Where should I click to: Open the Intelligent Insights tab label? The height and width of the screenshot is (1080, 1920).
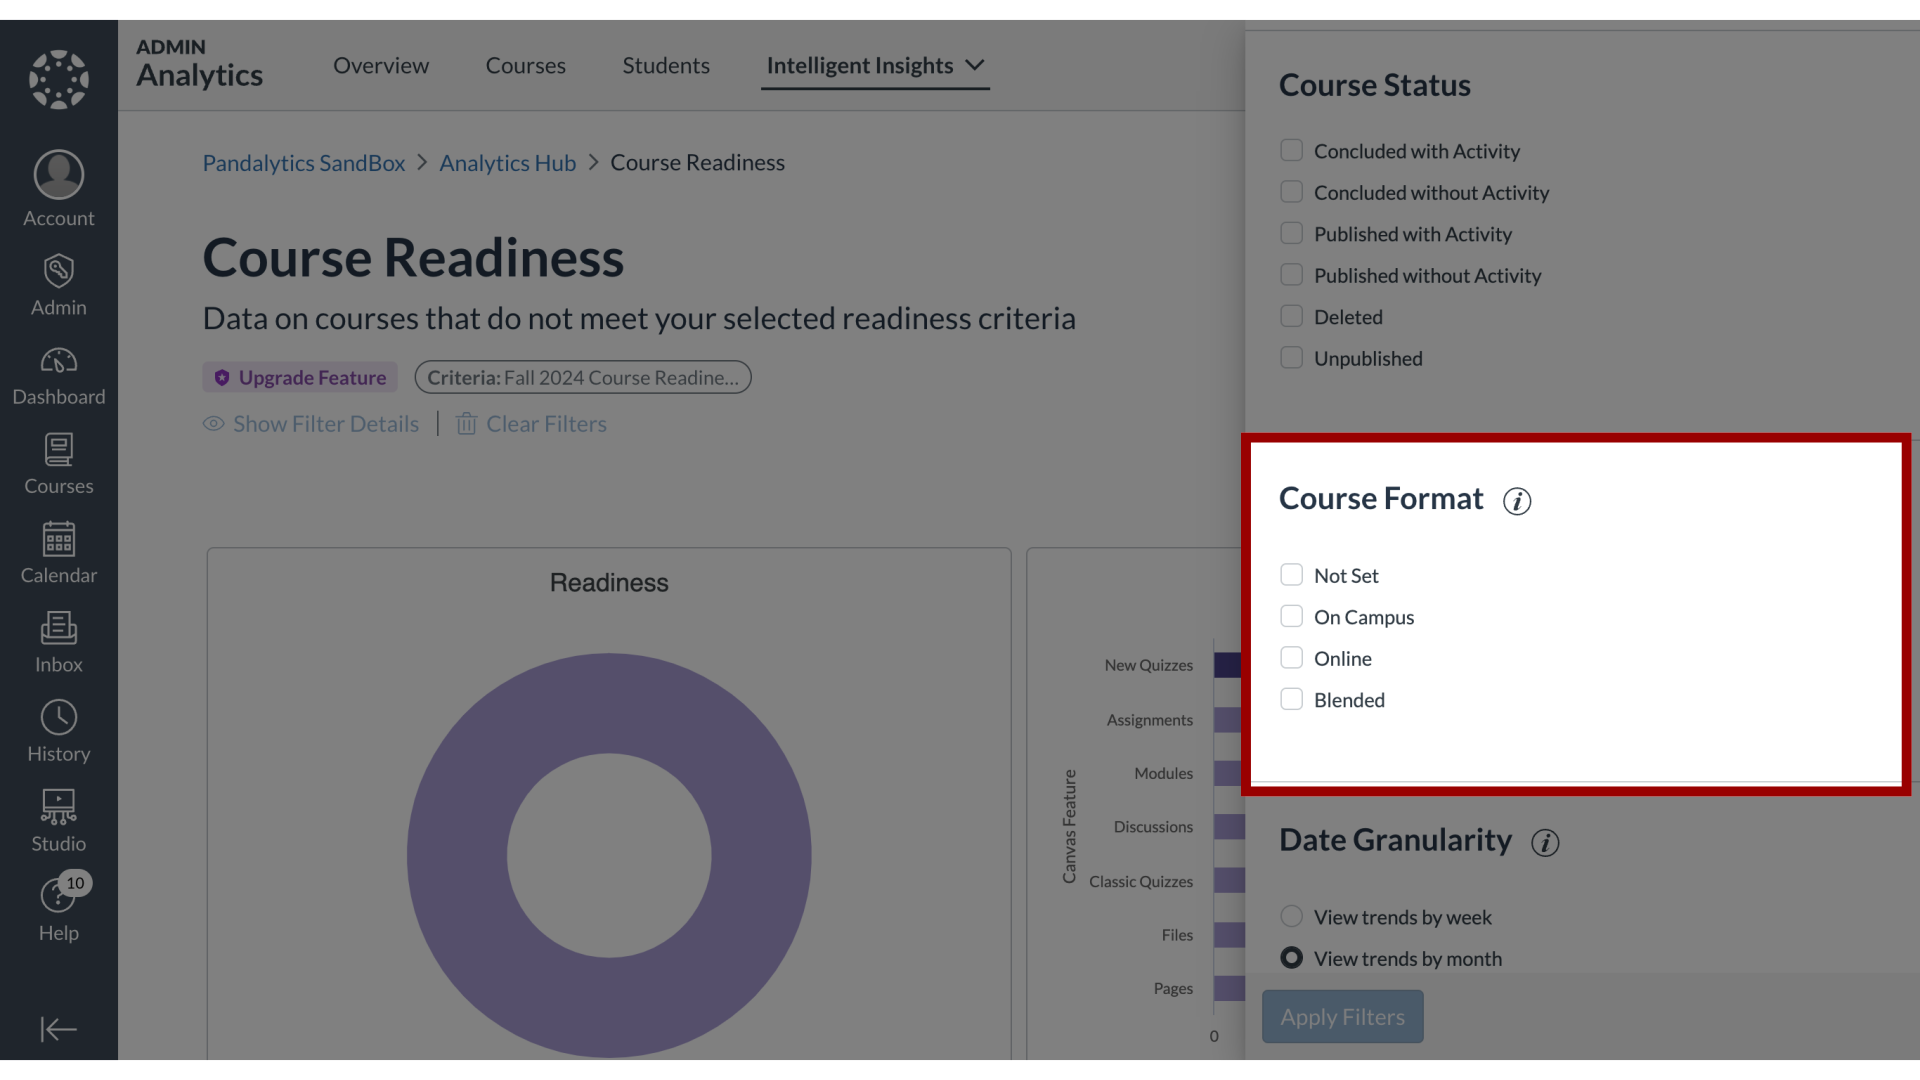[860, 65]
